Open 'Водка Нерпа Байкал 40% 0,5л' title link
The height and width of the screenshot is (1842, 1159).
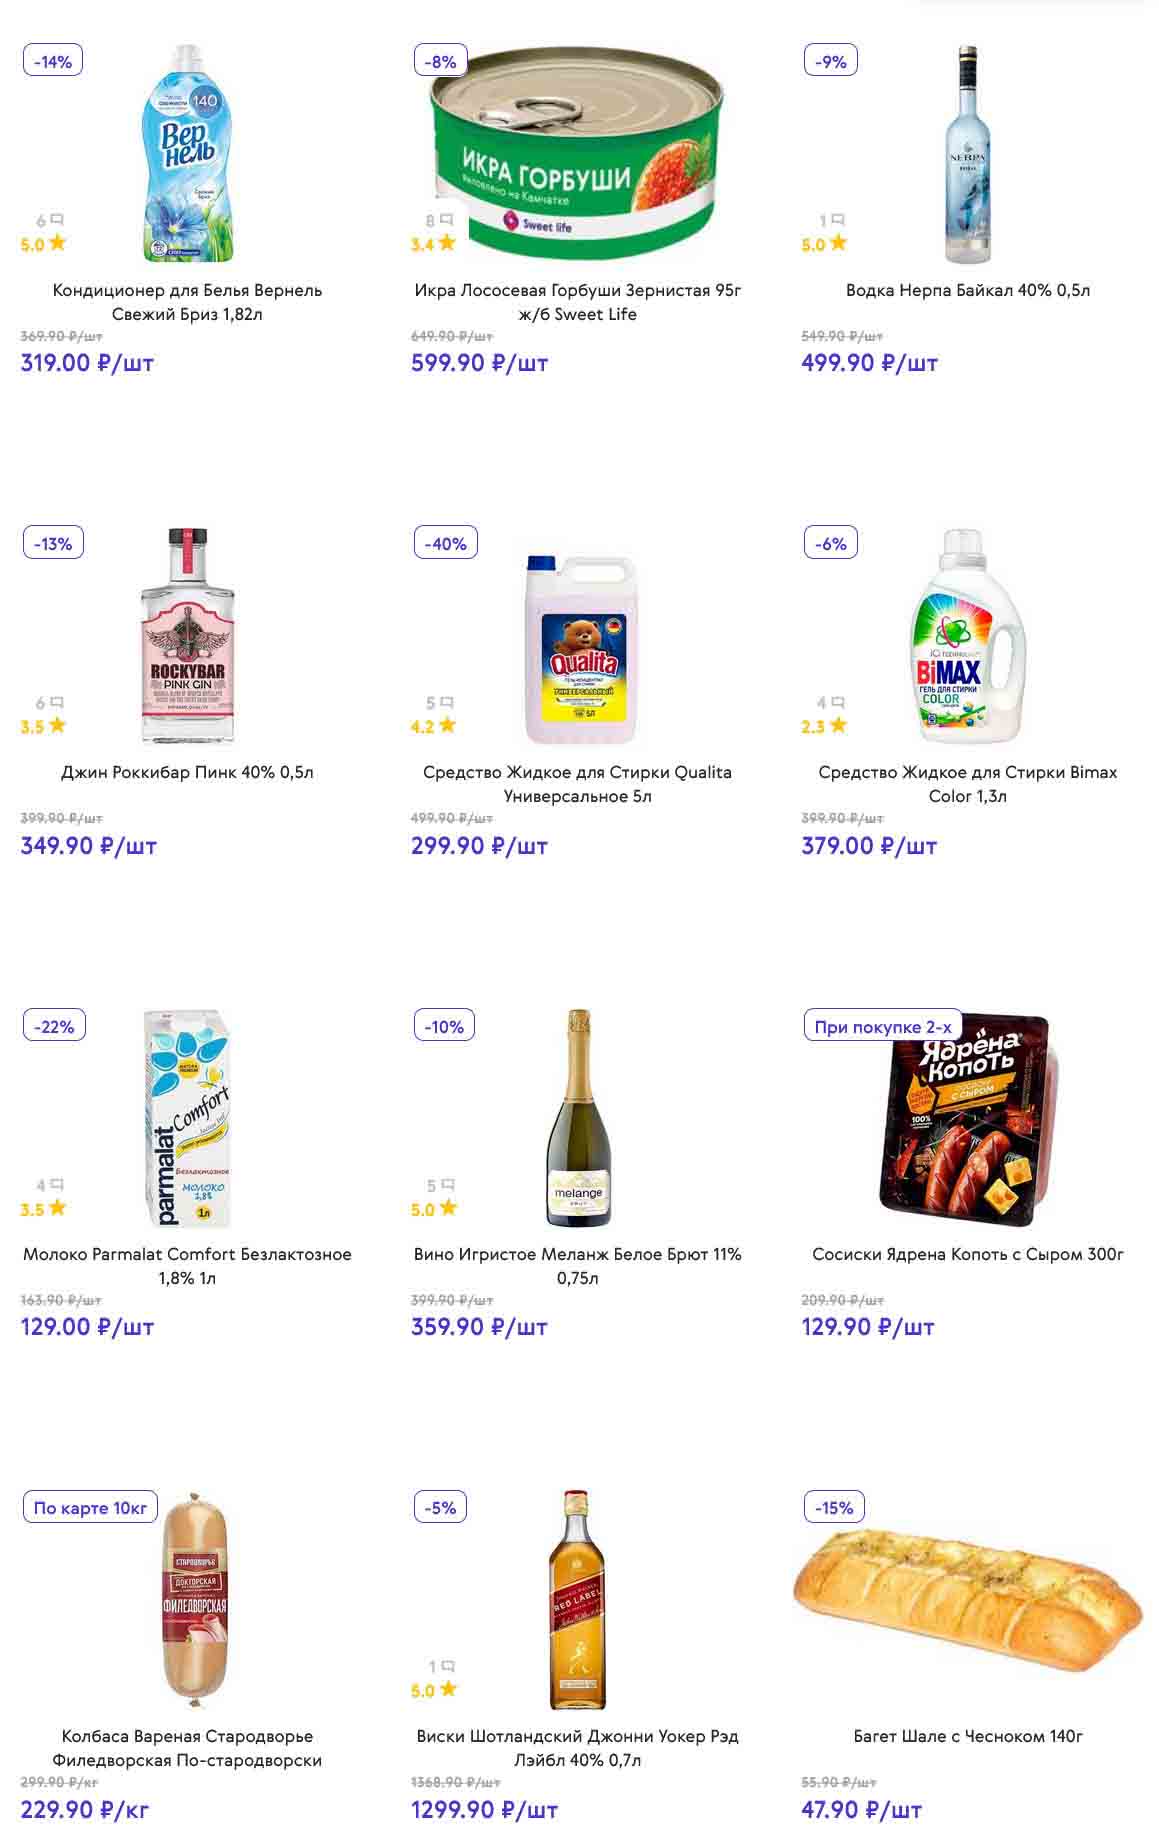967,290
